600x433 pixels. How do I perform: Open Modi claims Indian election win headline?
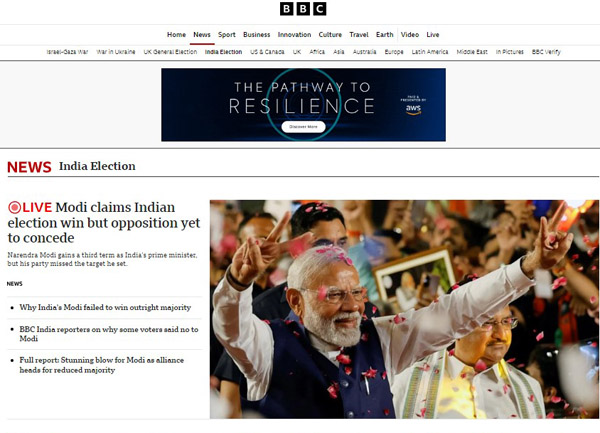[104, 222]
